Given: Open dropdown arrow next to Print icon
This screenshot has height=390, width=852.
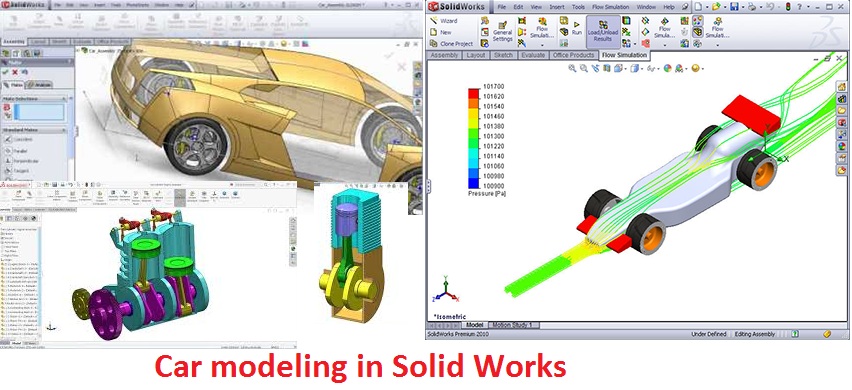Looking at the screenshot, I should (x=760, y=8).
